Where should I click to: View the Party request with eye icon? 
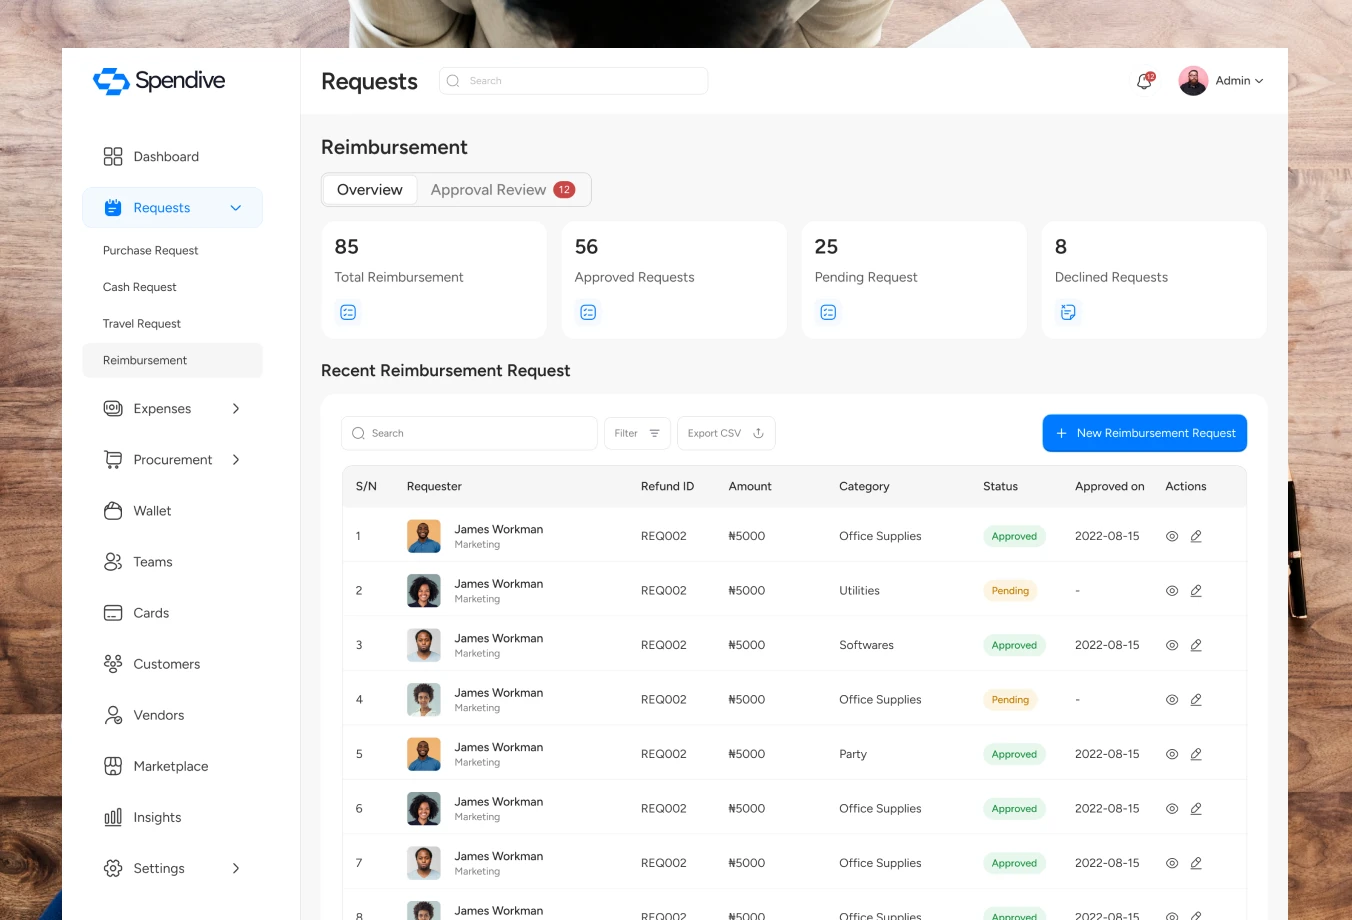[x=1172, y=754]
